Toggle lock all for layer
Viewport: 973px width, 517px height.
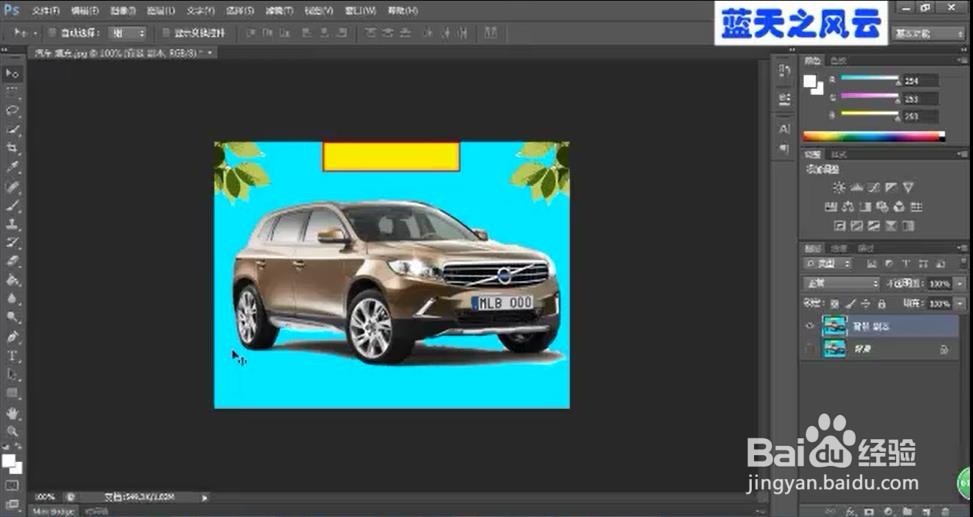pyautogui.click(x=882, y=303)
